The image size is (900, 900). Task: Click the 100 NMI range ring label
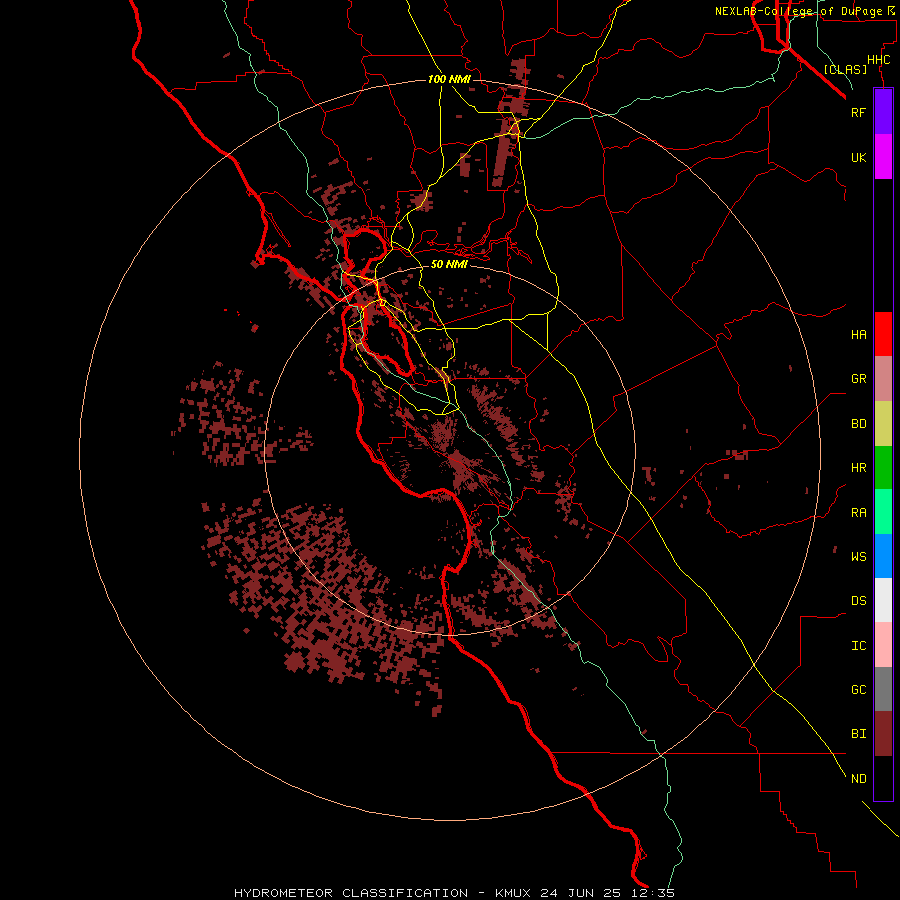click(449, 79)
